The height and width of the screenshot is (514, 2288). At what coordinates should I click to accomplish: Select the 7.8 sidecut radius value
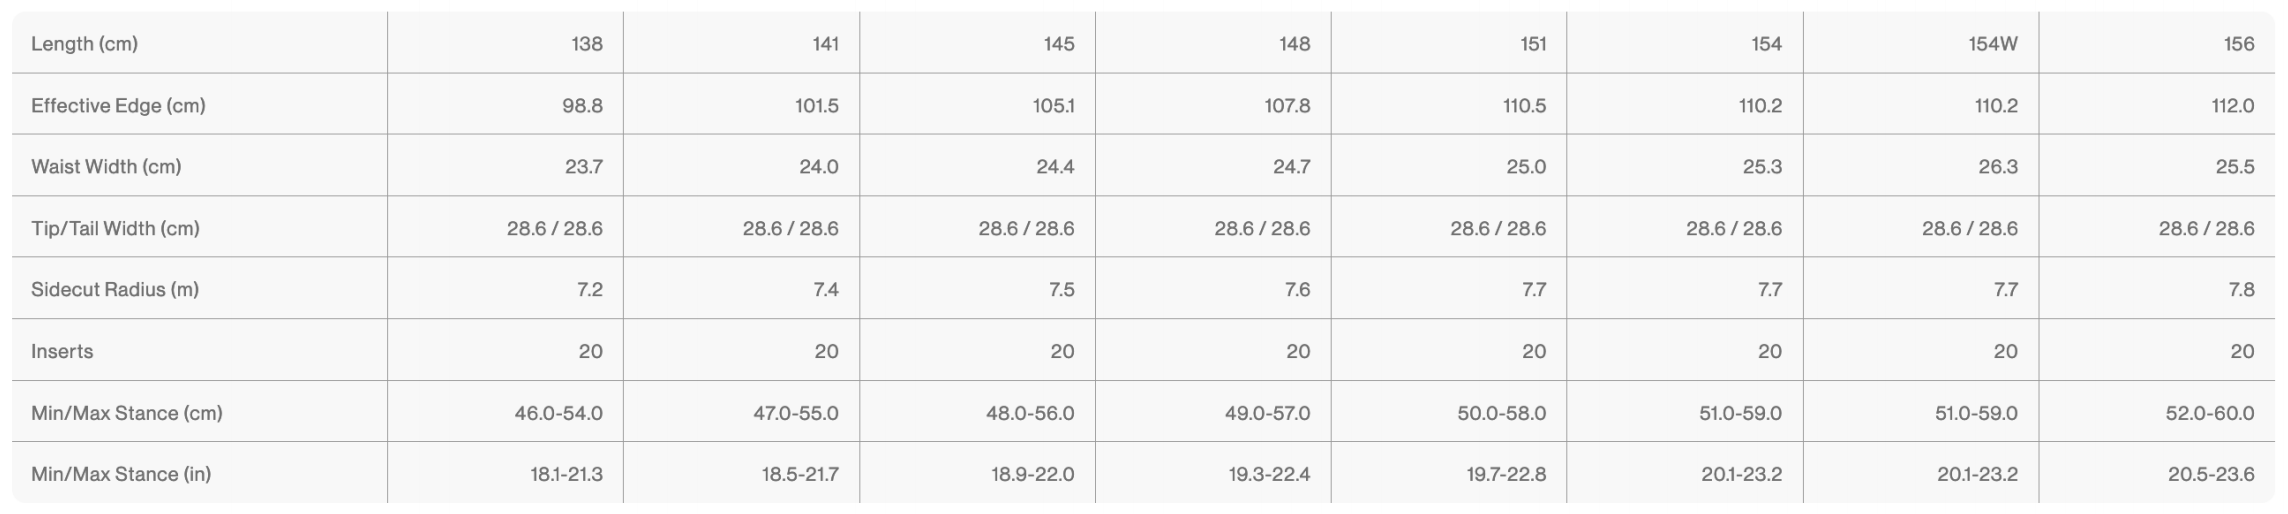pyautogui.click(x=2241, y=290)
